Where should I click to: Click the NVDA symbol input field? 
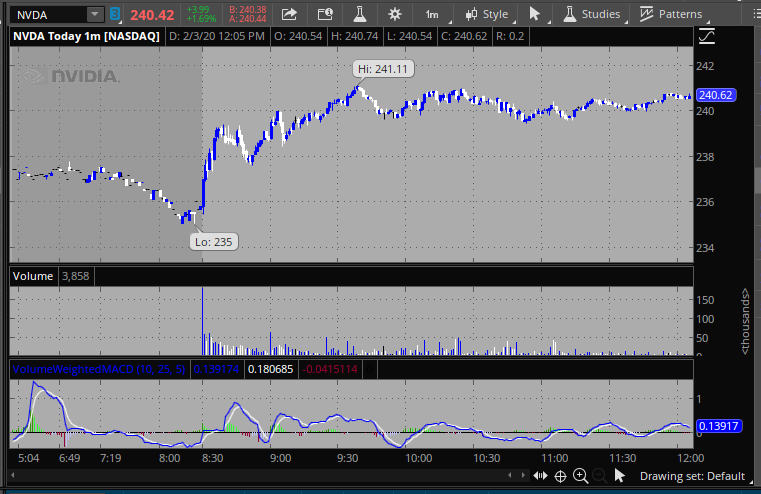[49, 15]
